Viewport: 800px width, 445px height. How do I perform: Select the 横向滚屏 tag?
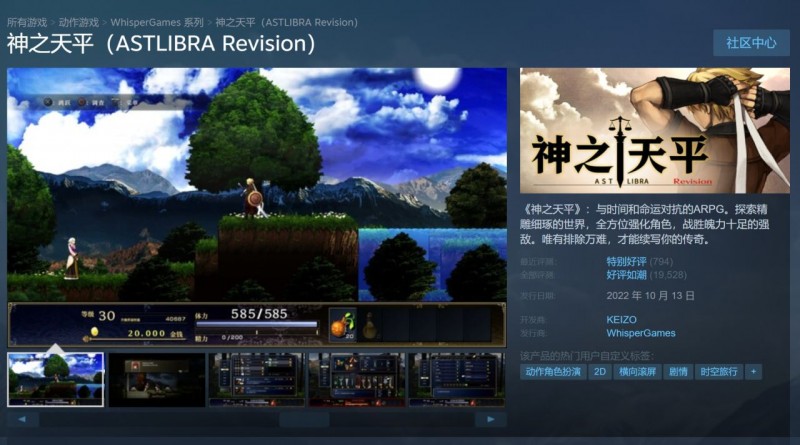point(637,372)
